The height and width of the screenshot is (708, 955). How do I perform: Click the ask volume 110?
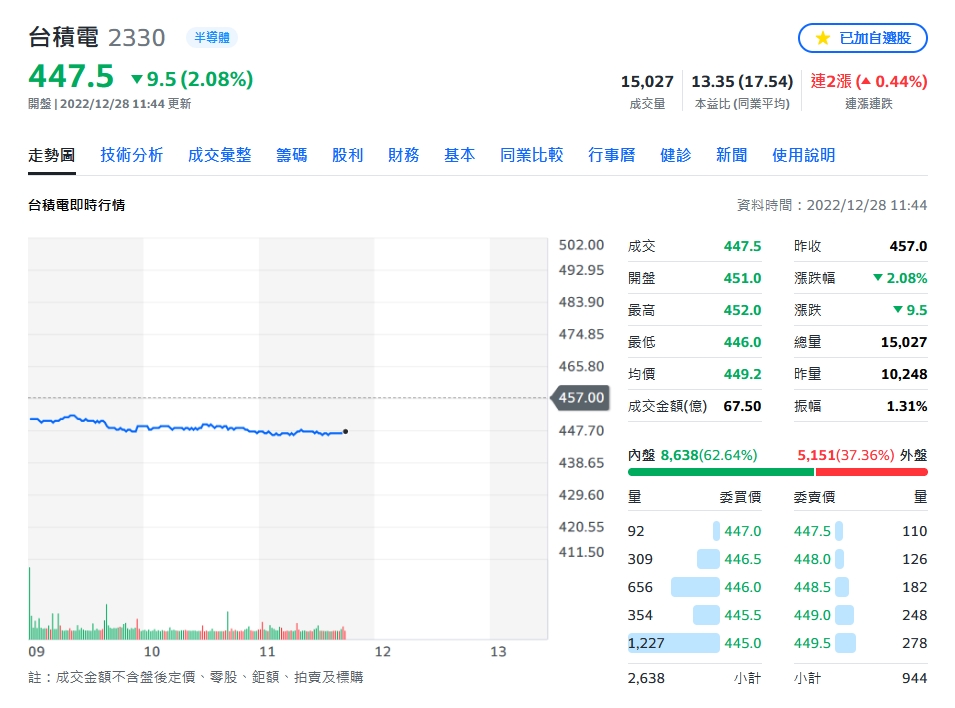point(915,531)
